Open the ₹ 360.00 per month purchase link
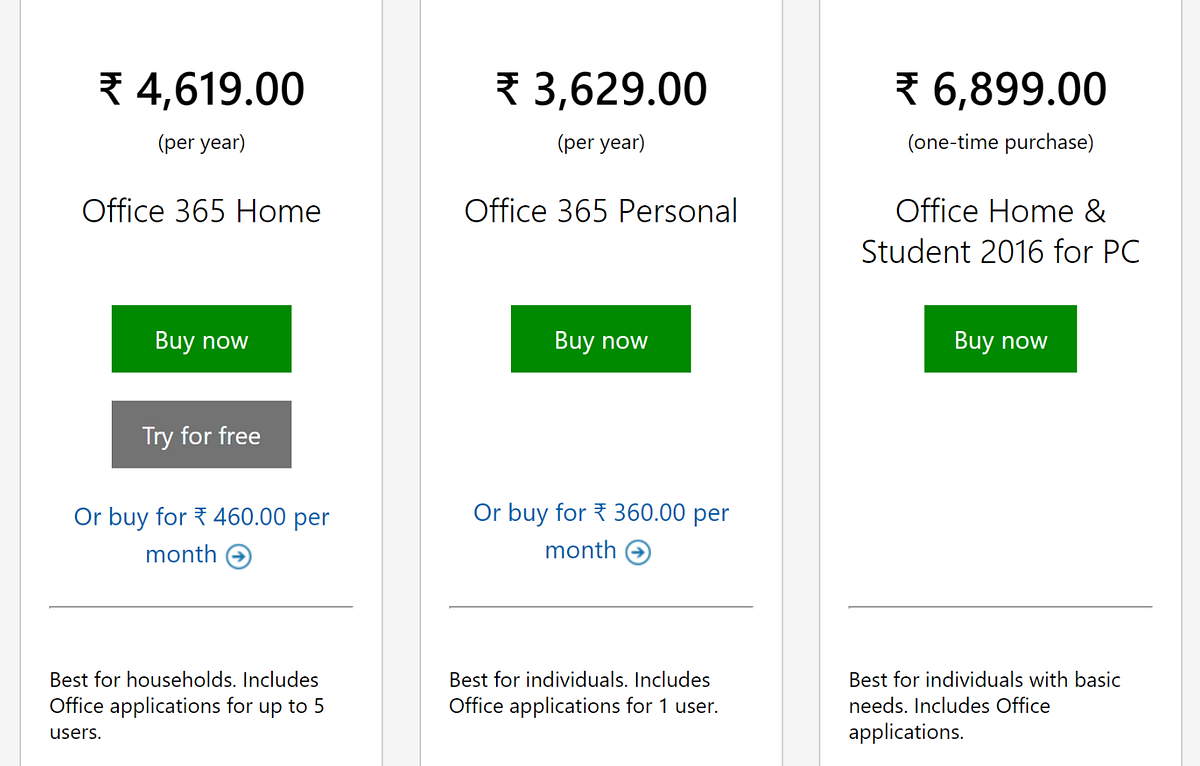This screenshot has height=766, width=1200. tap(601, 531)
